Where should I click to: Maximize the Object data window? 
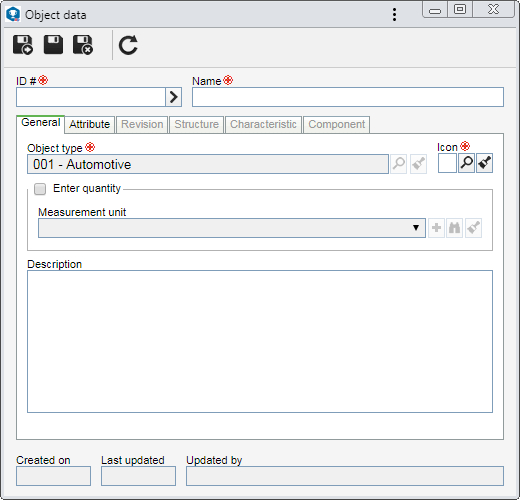[x=460, y=9]
